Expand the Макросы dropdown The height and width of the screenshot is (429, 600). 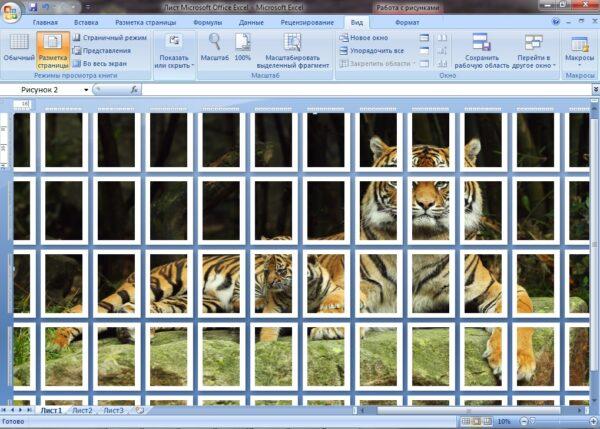[x=579, y=50]
